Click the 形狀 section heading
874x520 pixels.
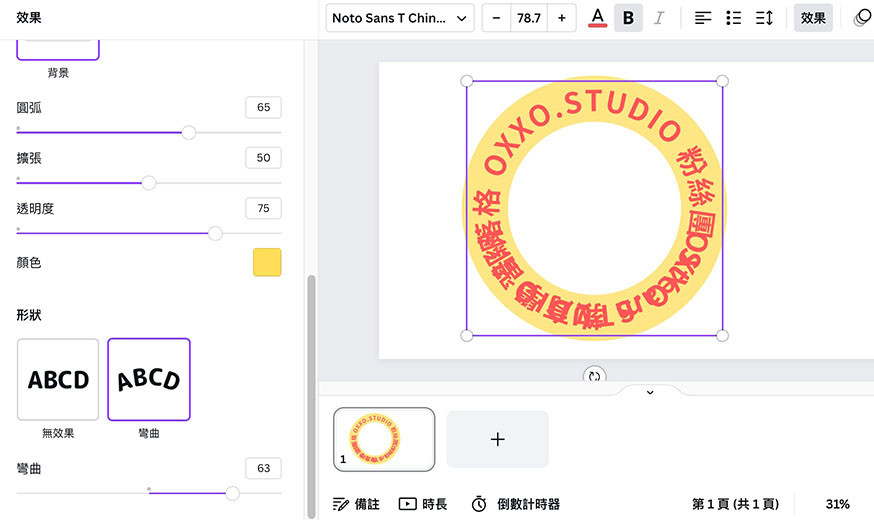29,315
